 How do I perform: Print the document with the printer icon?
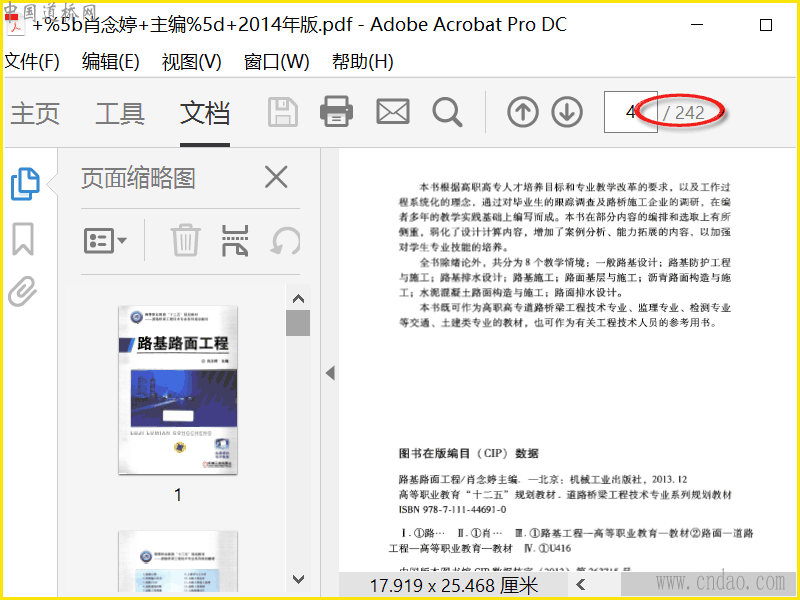point(336,111)
